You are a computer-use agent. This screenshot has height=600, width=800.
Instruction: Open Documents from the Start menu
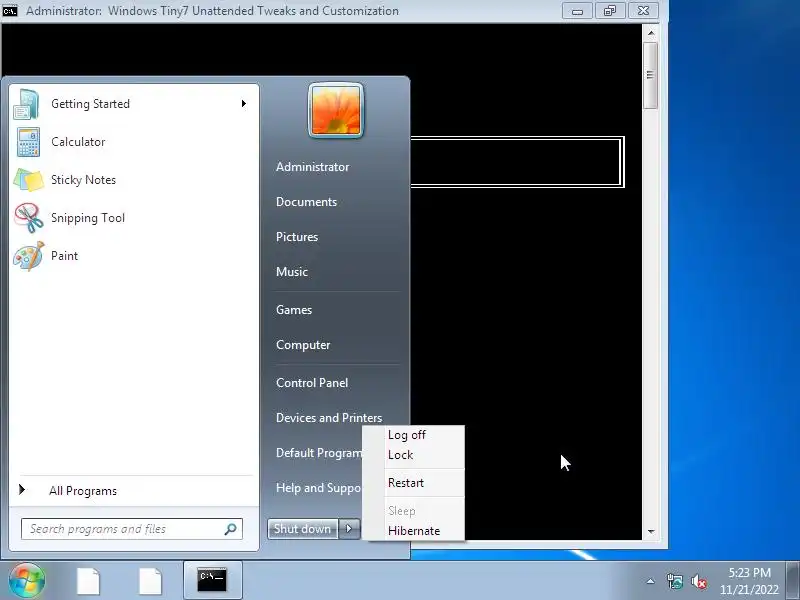coord(306,202)
